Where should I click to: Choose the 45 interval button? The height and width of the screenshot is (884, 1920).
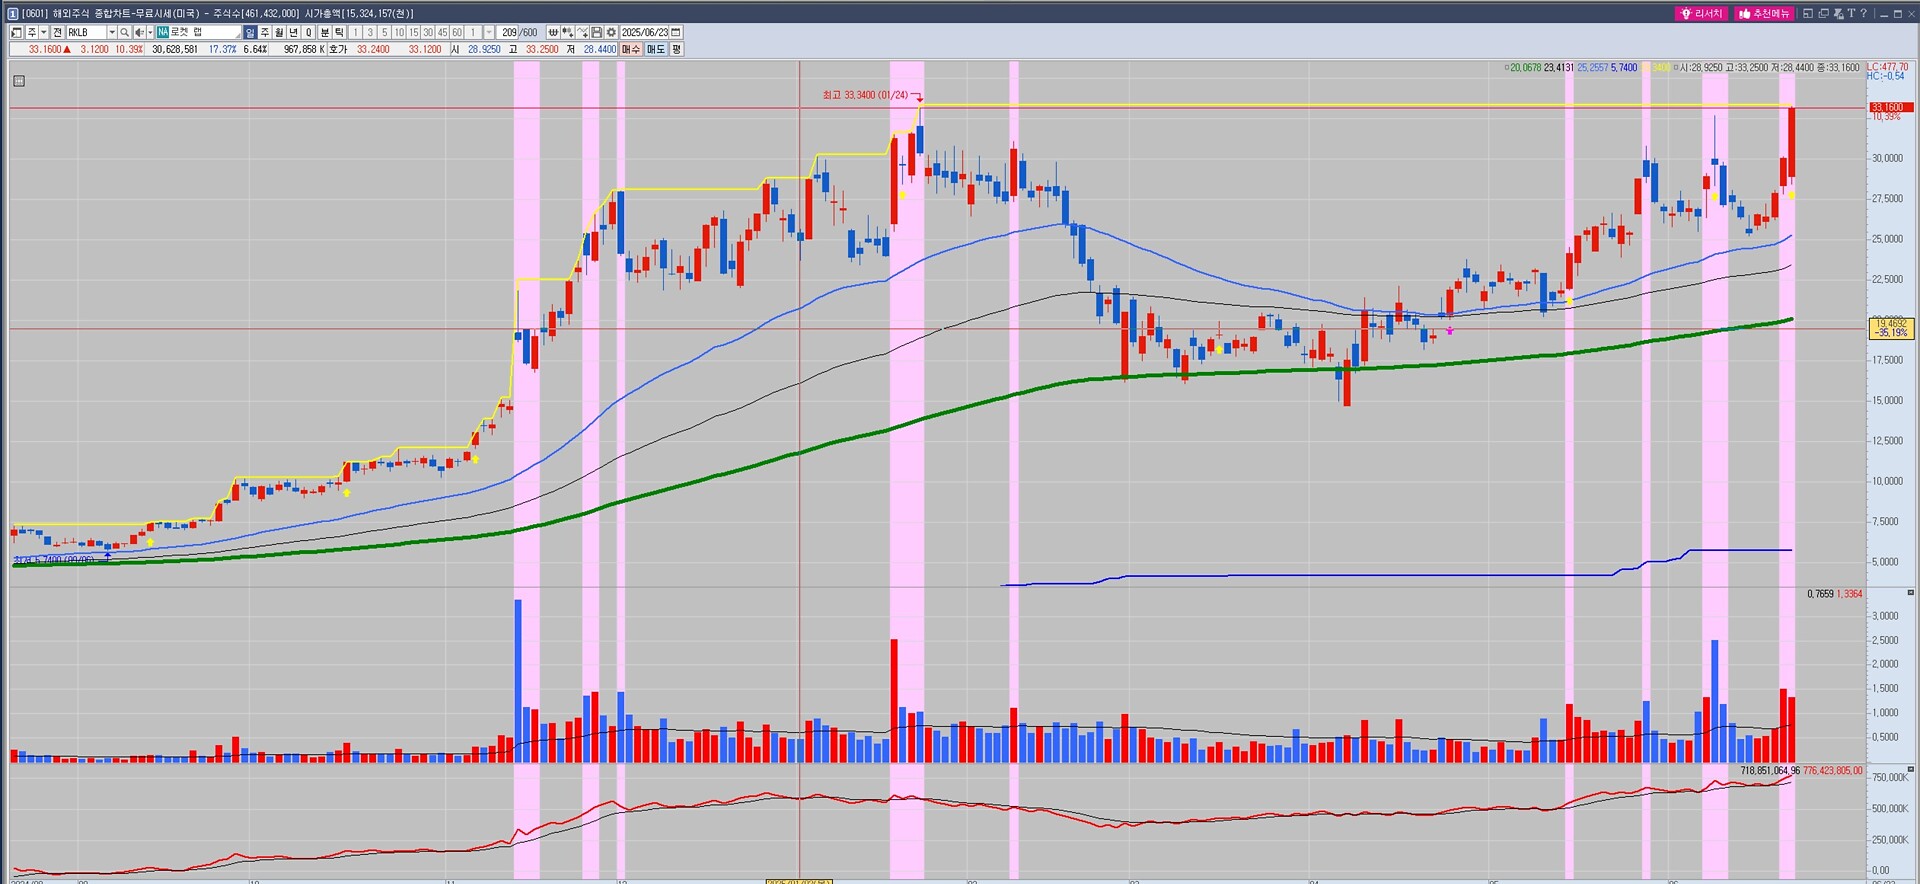click(x=442, y=32)
